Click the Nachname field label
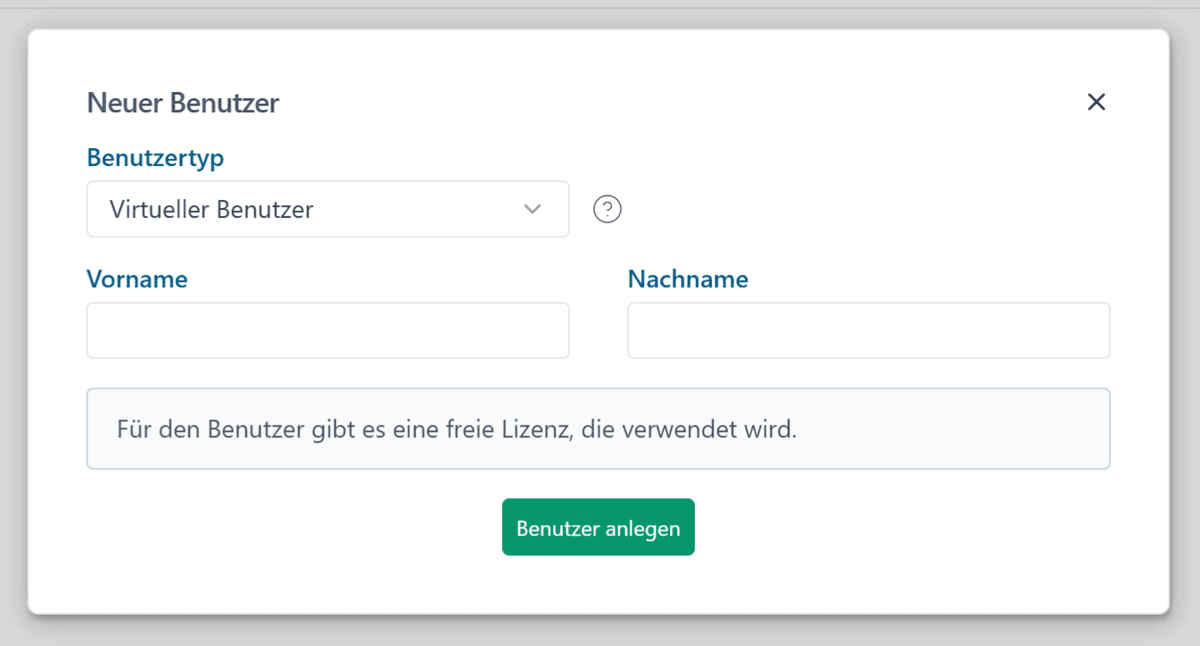Image resolution: width=1200 pixels, height=646 pixels. pos(688,279)
